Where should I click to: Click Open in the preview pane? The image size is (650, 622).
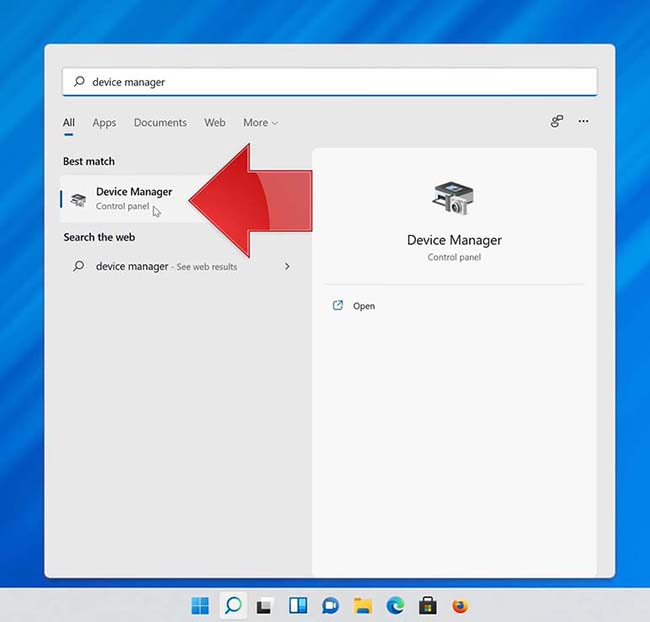click(x=364, y=306)
